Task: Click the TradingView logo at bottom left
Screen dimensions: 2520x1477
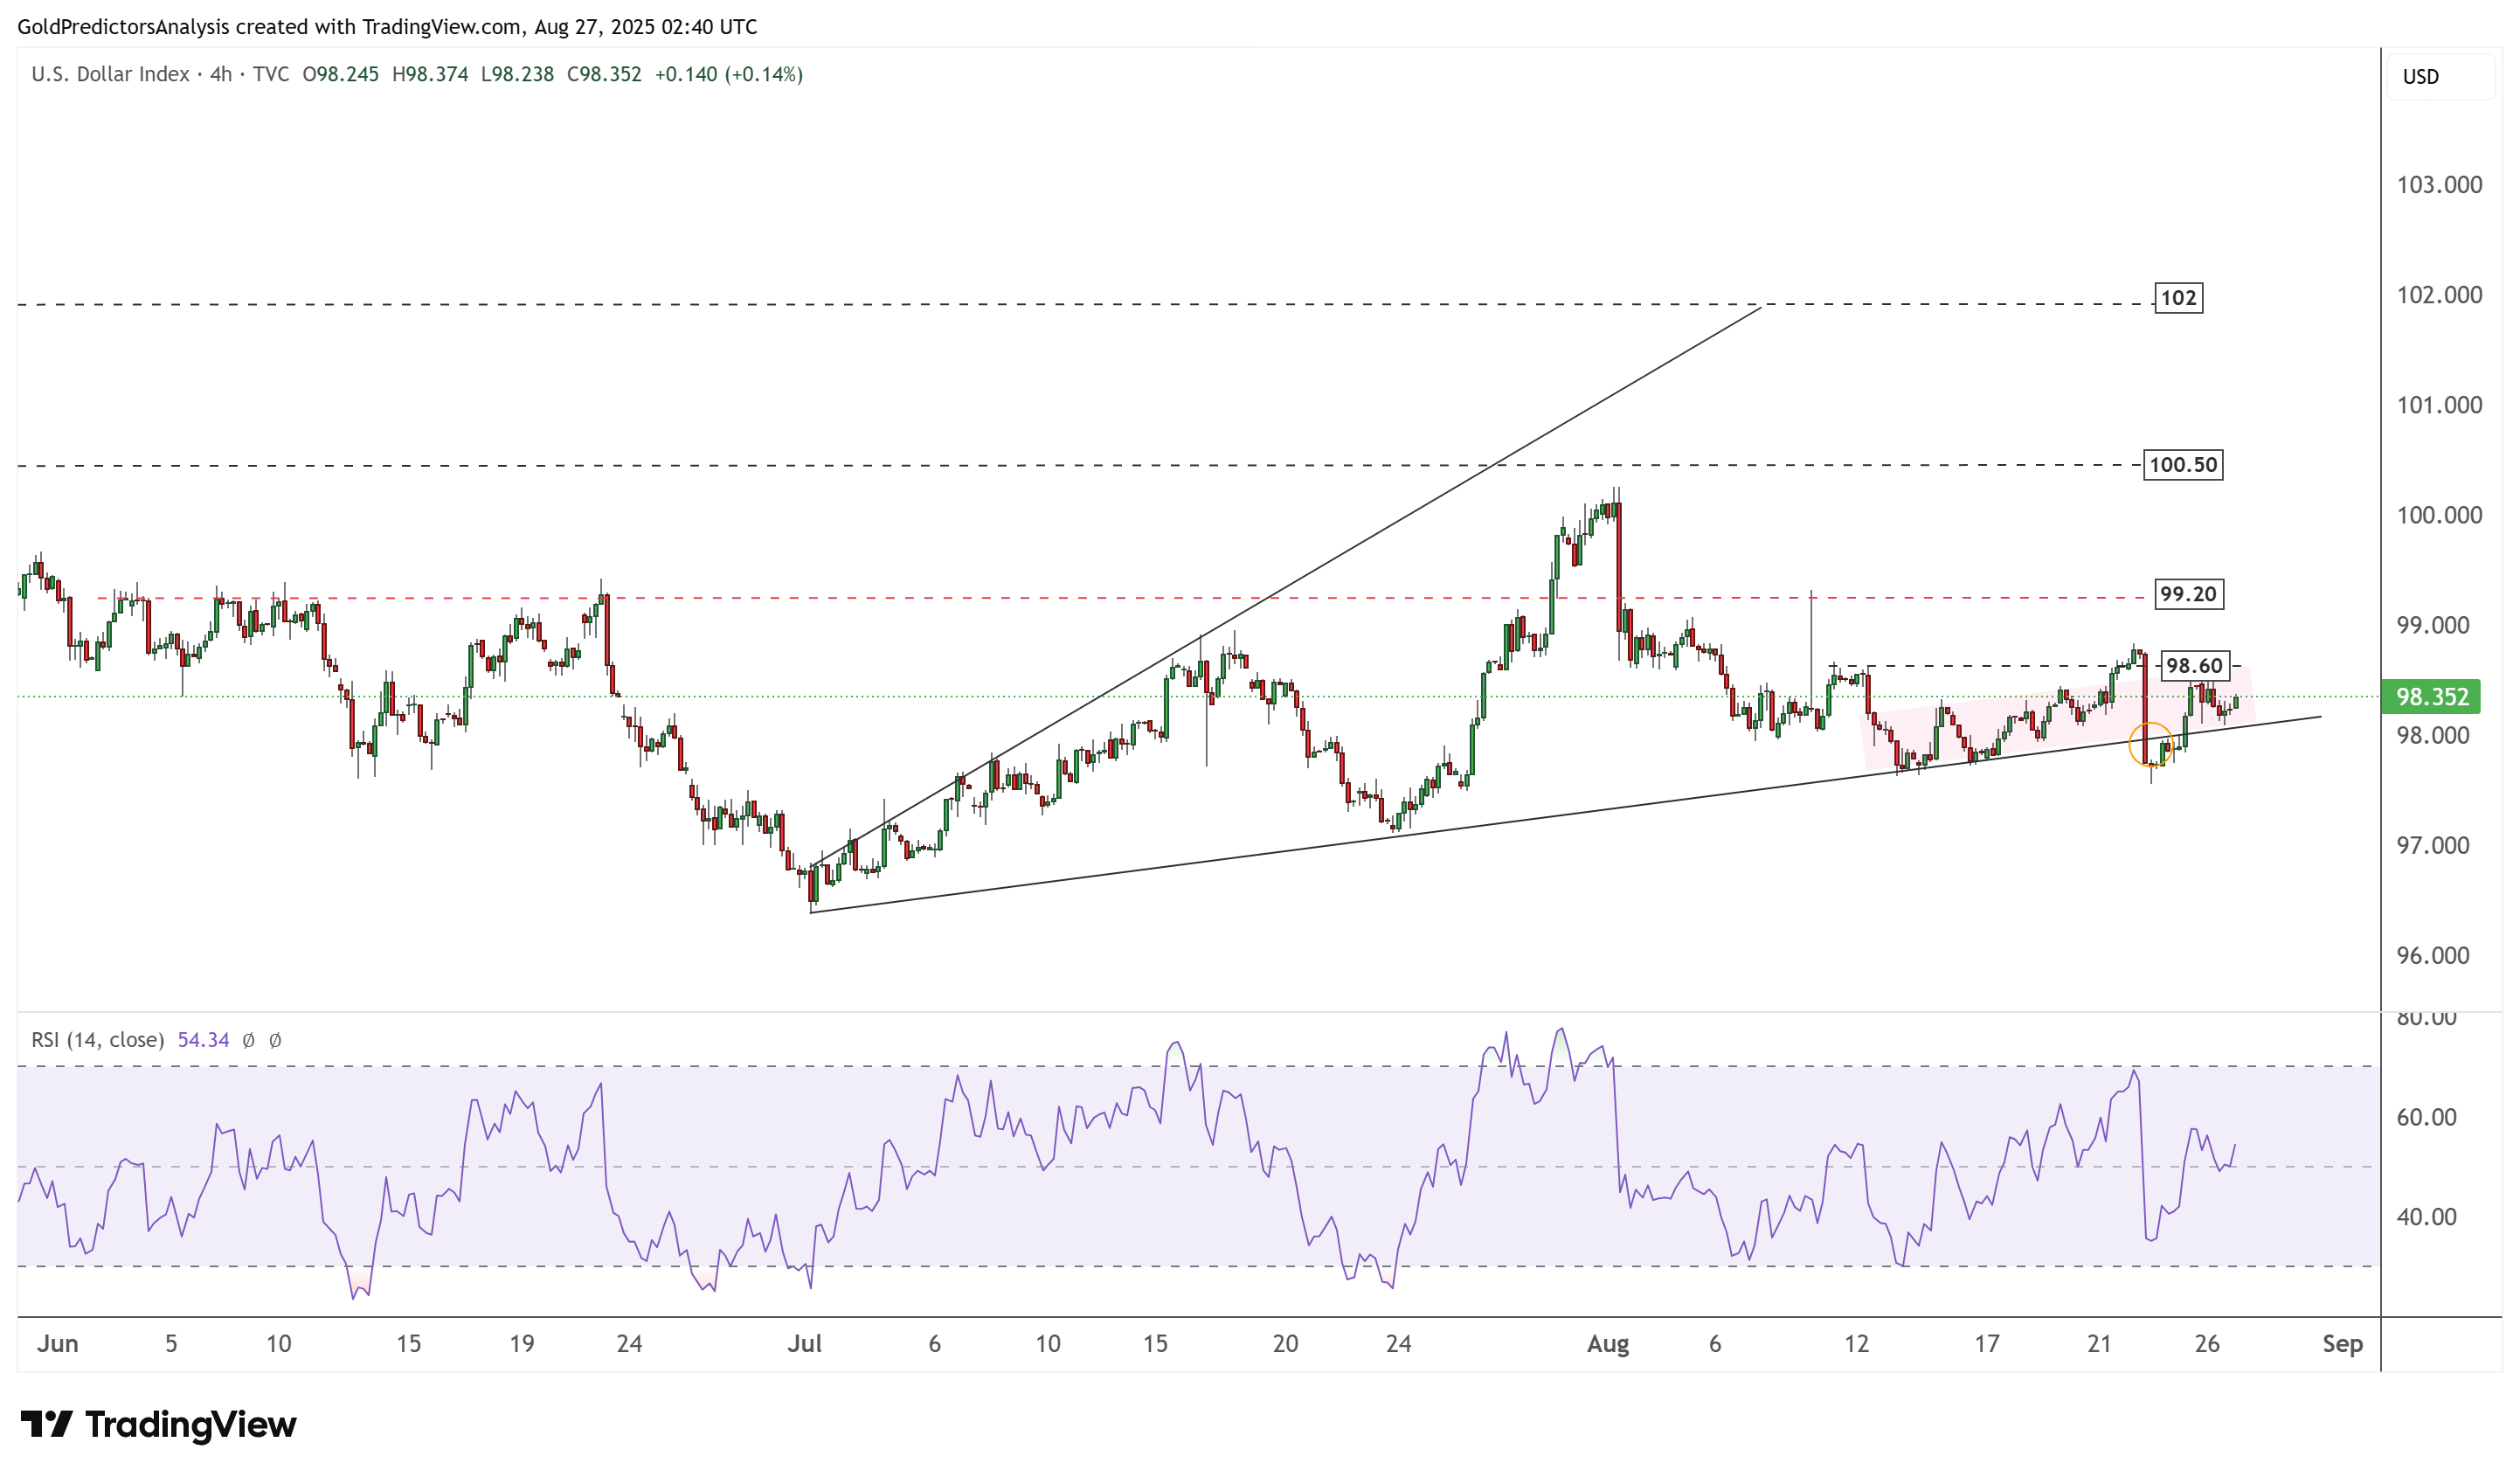Action: pos(158,1423)
